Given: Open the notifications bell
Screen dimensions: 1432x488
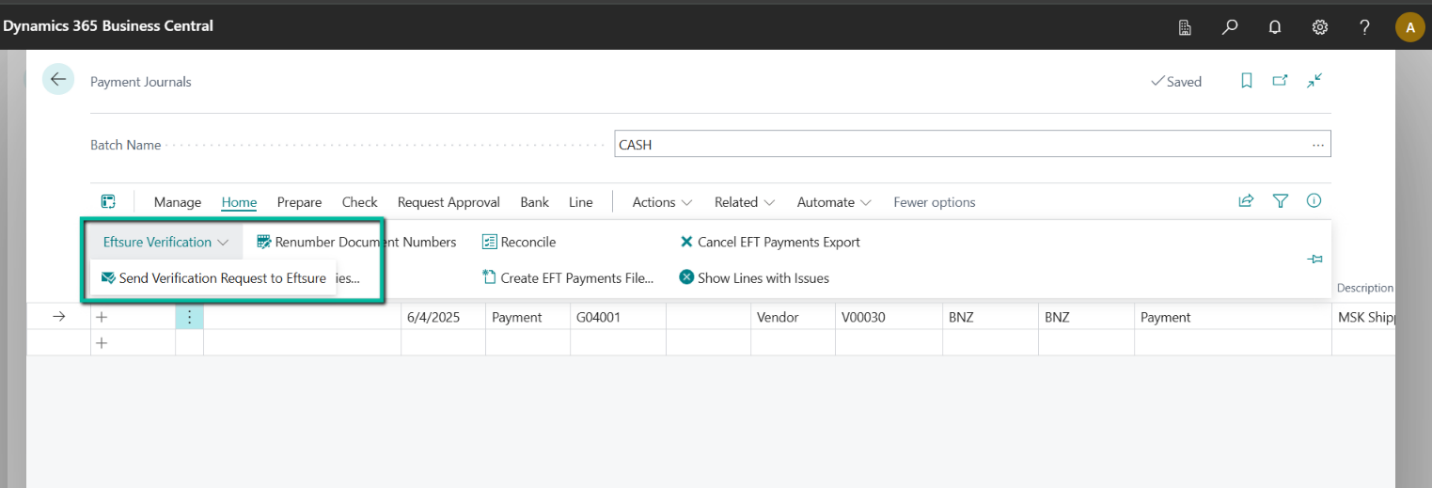Looking at the screenshot, I should click(1275, 27).
